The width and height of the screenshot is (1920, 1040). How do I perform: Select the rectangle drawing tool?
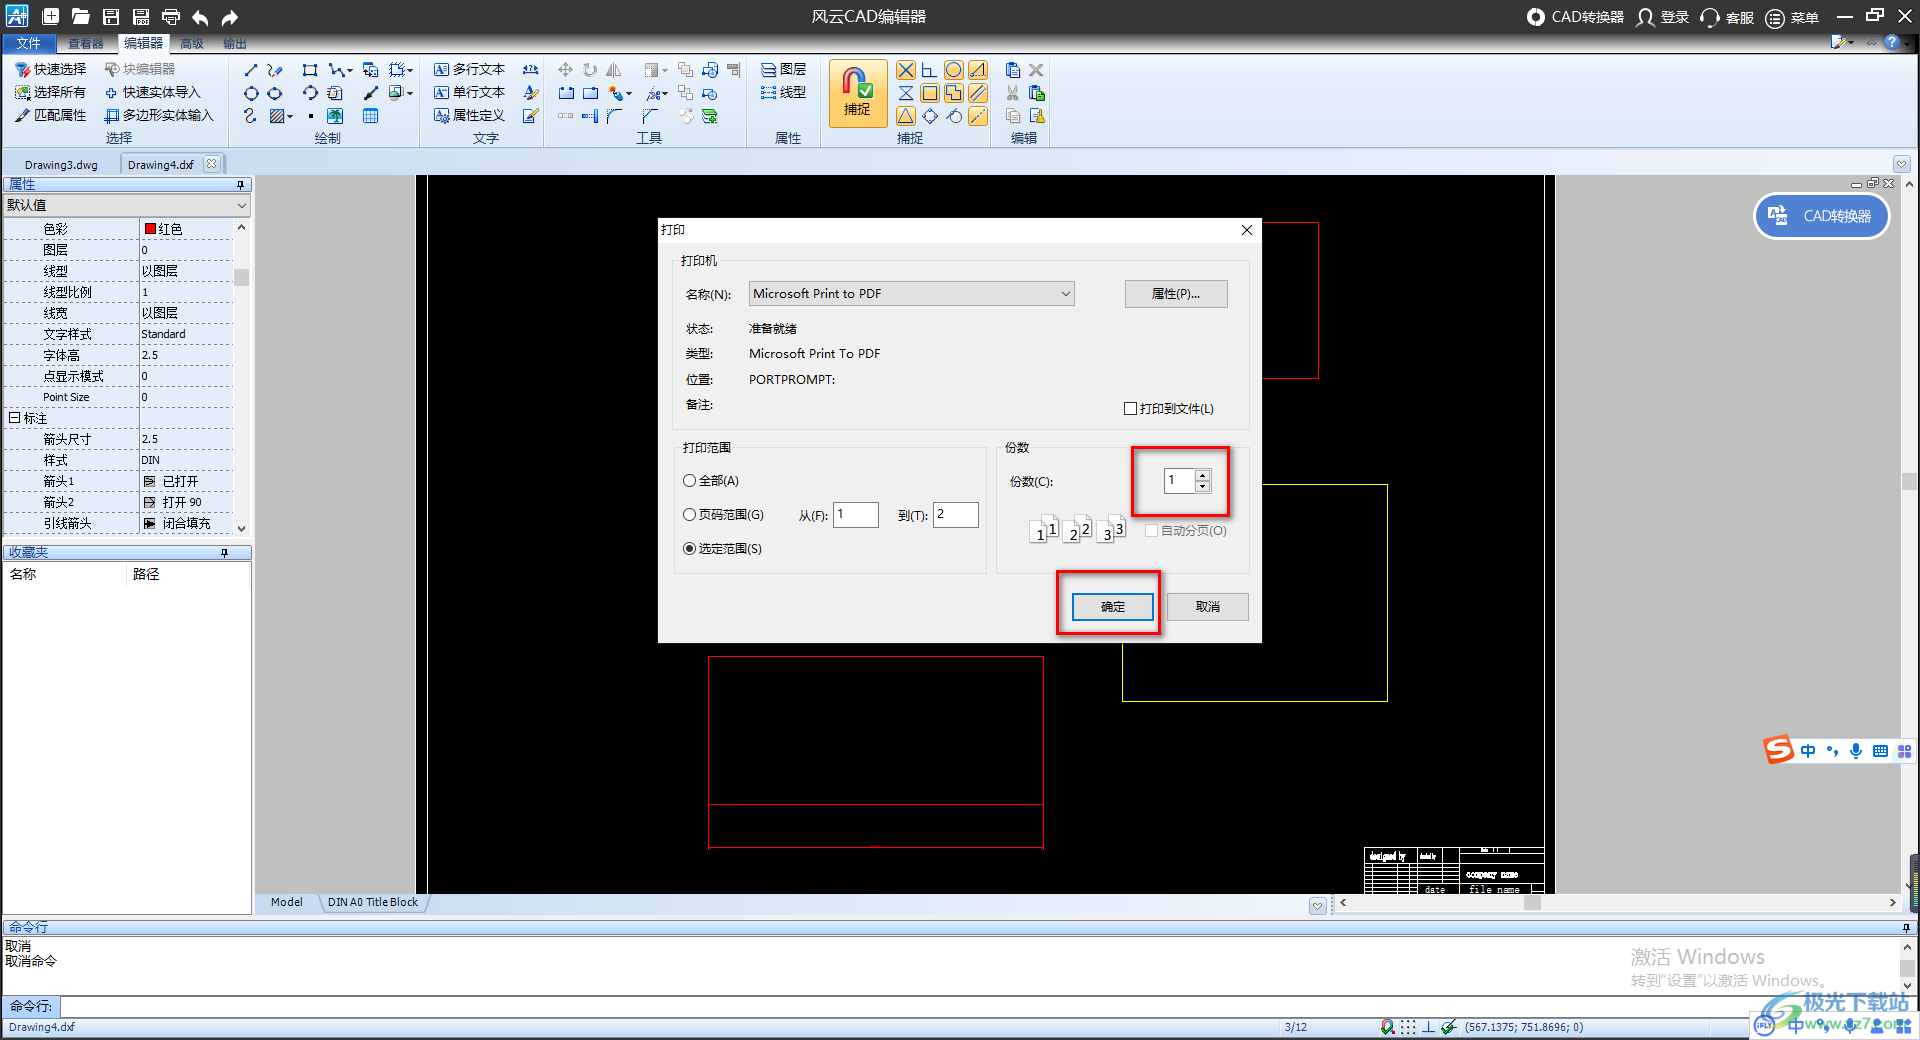point(310,70)
